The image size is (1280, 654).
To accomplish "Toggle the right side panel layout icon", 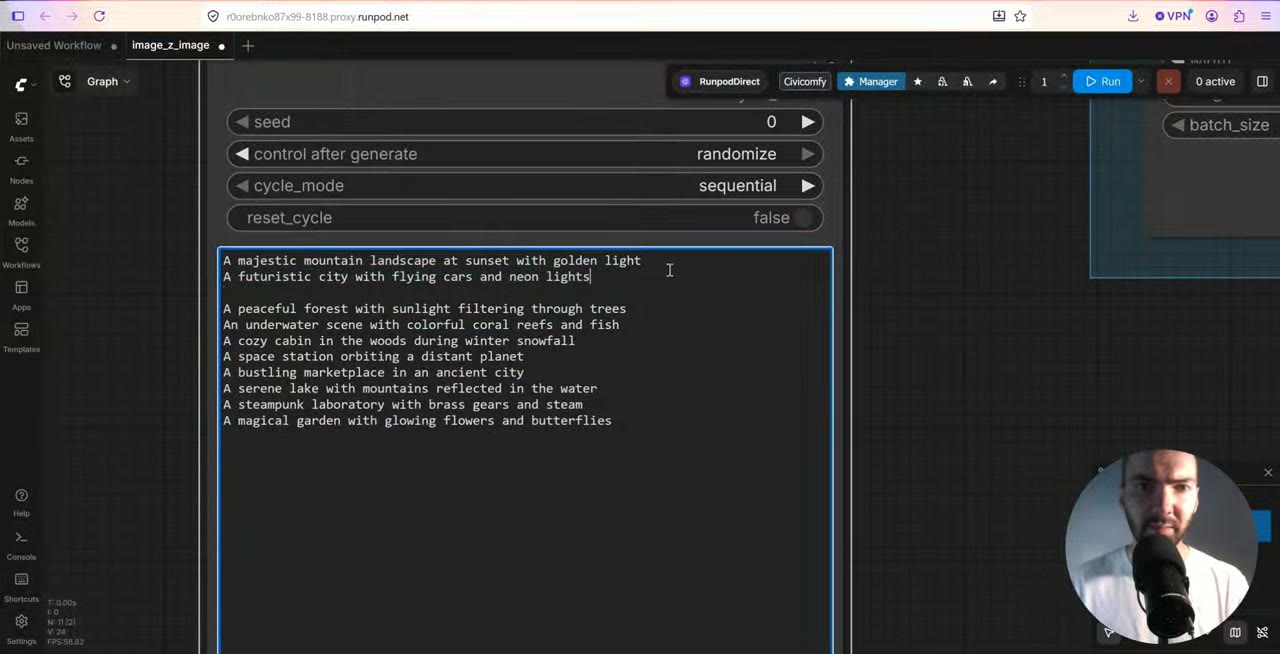I will click(1262, 82).
